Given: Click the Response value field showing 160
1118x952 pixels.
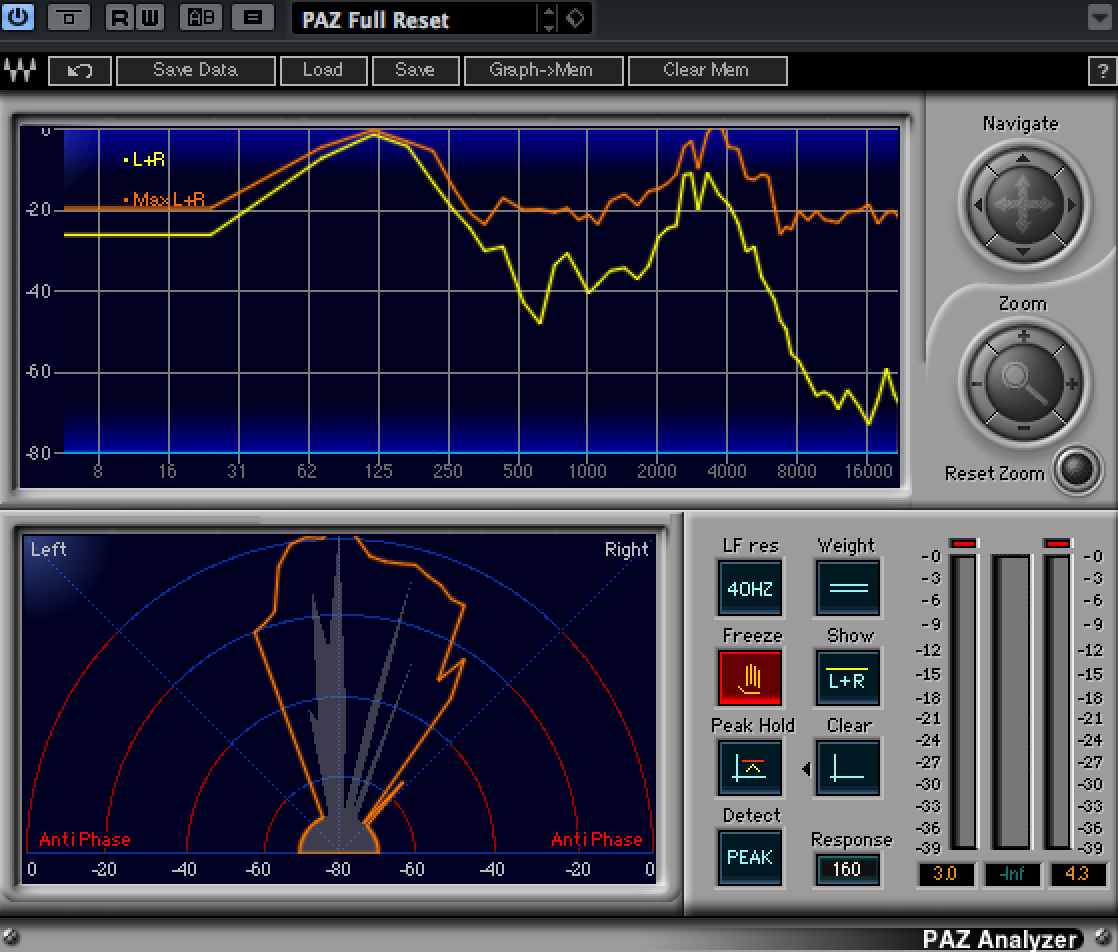Looking at the screenshot, I should tap(846, 869).
